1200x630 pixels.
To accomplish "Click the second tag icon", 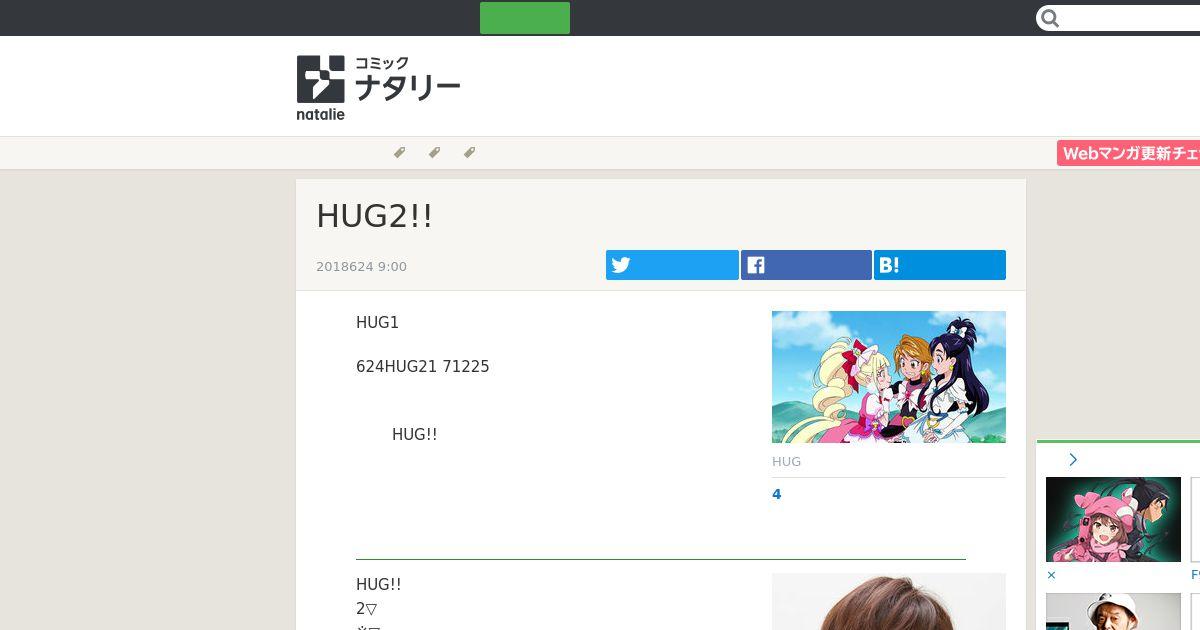I will (x=434, y=153).
